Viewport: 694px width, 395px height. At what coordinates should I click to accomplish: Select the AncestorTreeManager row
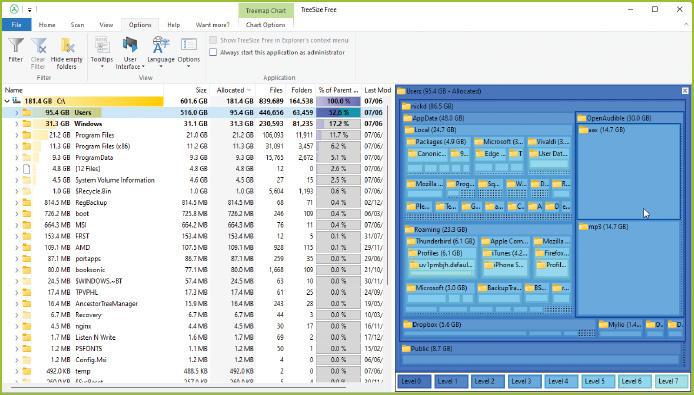click(195, 304)
